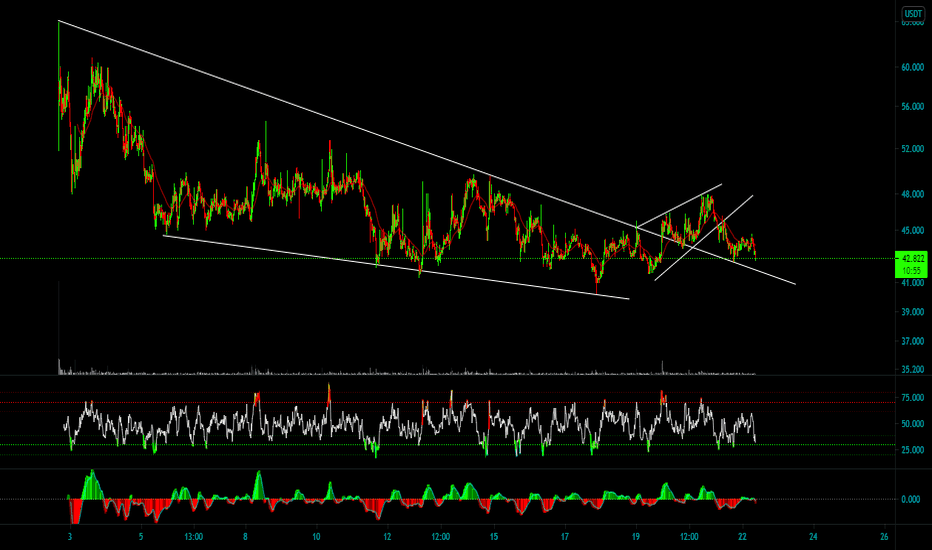Click the date label 8 on time axis
This screenshot has width=932, height=550.
click(245, 537)
